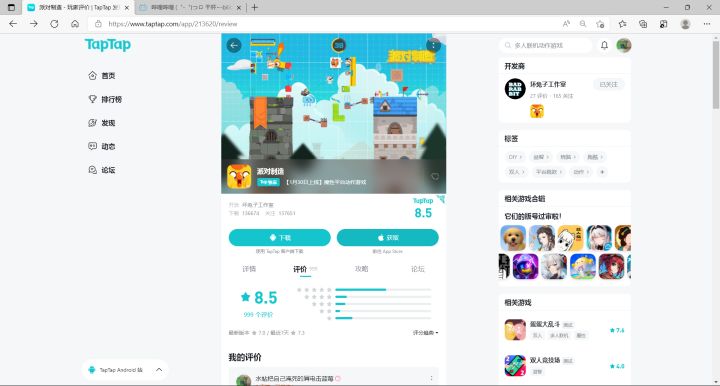Screen dimensions: 720x386
Task: Click the 蛋蛋大乱斗 game icon
Action: pos(515,330)
